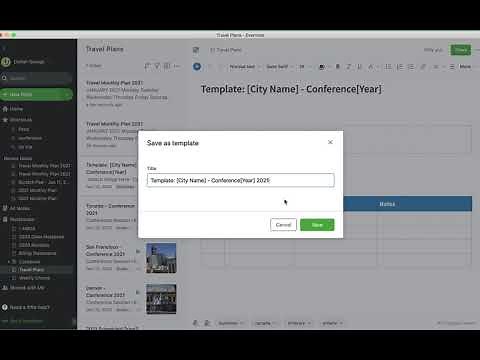Open the fourth tag dropdown in footer
The height and width of the screenshot is (360, 480).
click(x=332, y=323)
